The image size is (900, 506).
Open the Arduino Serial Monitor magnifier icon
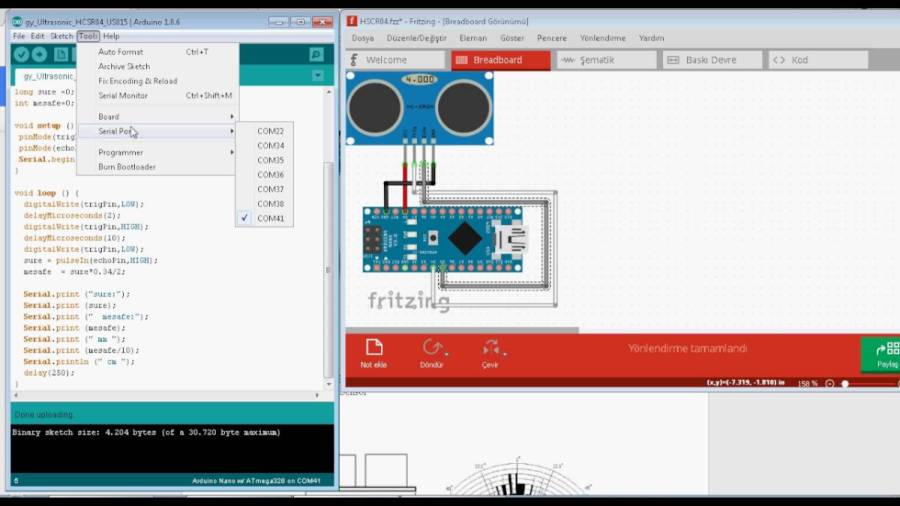click(x=316, y=55)
